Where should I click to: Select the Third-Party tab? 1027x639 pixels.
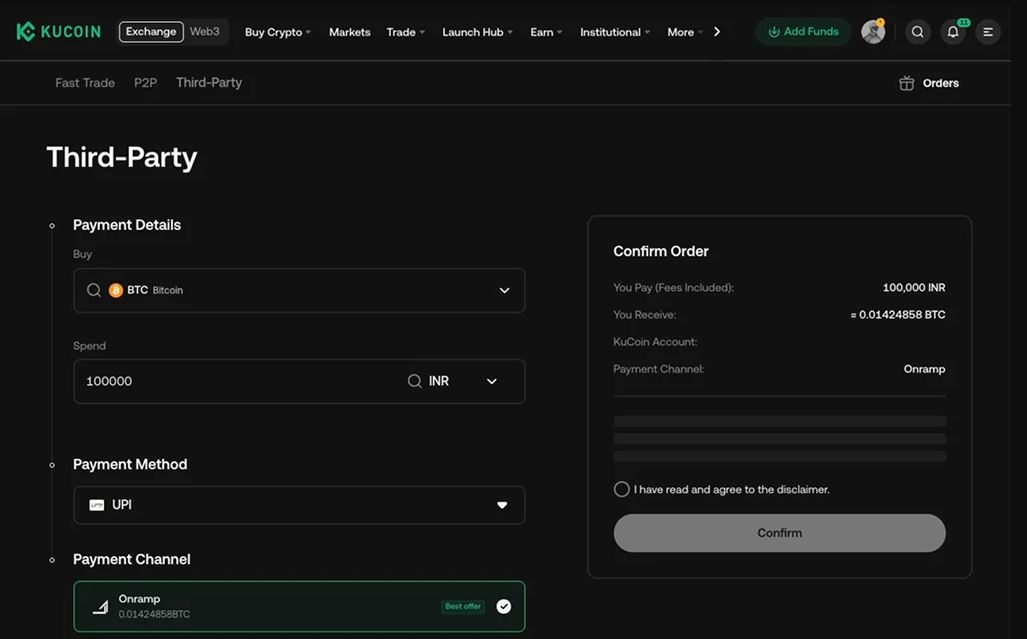209,82
